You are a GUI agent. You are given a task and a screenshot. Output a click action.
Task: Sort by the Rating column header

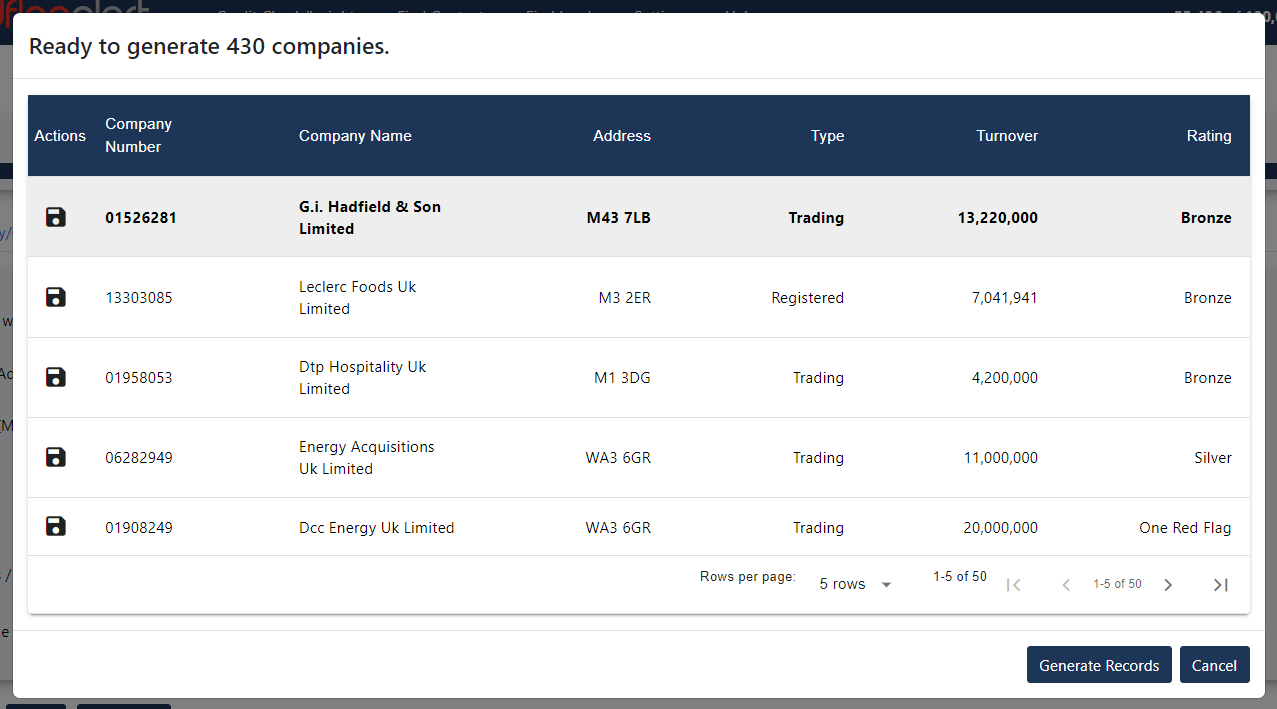tap(1209, 136)
